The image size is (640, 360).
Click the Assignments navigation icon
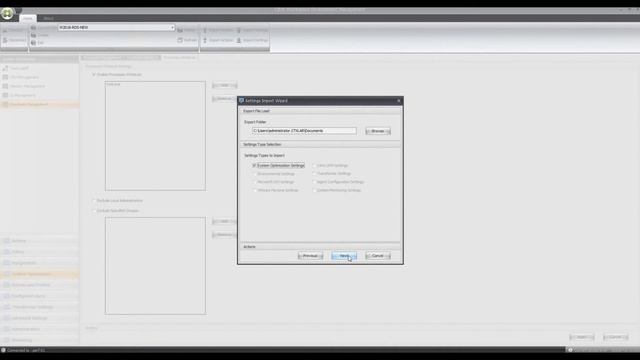click(x=7, y=263)
